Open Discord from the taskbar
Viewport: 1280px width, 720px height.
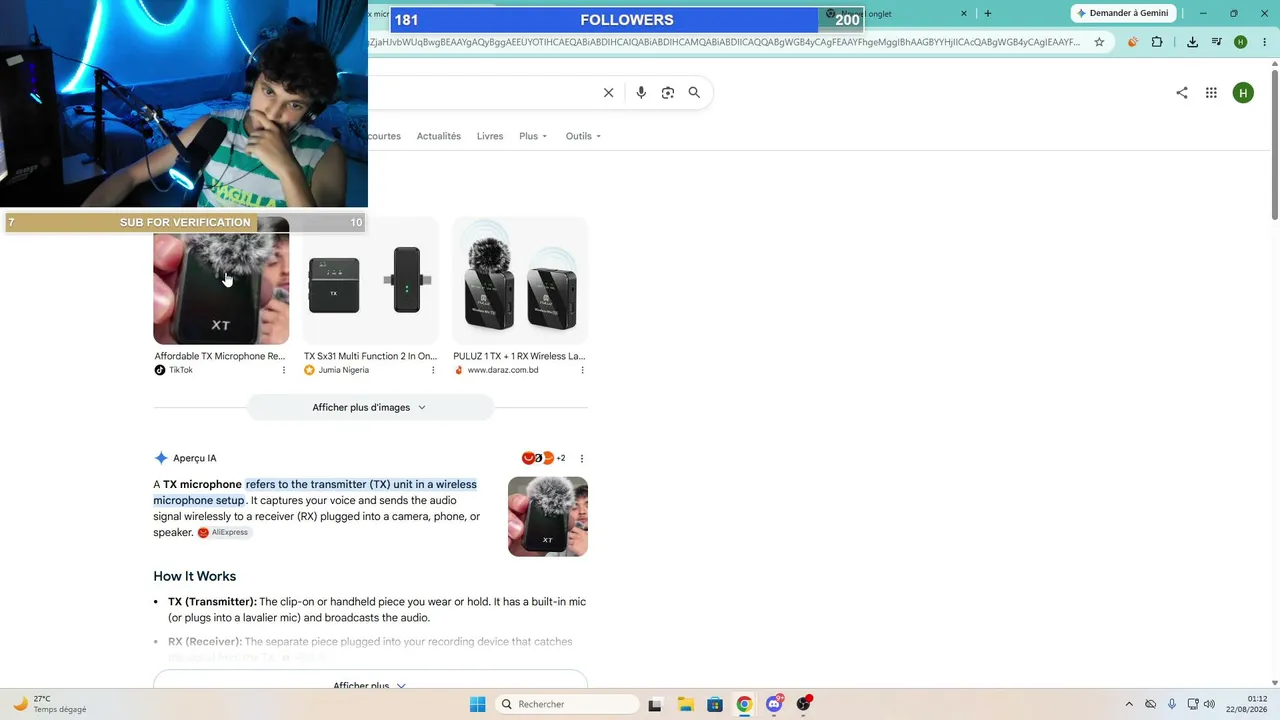click(774, 704)
